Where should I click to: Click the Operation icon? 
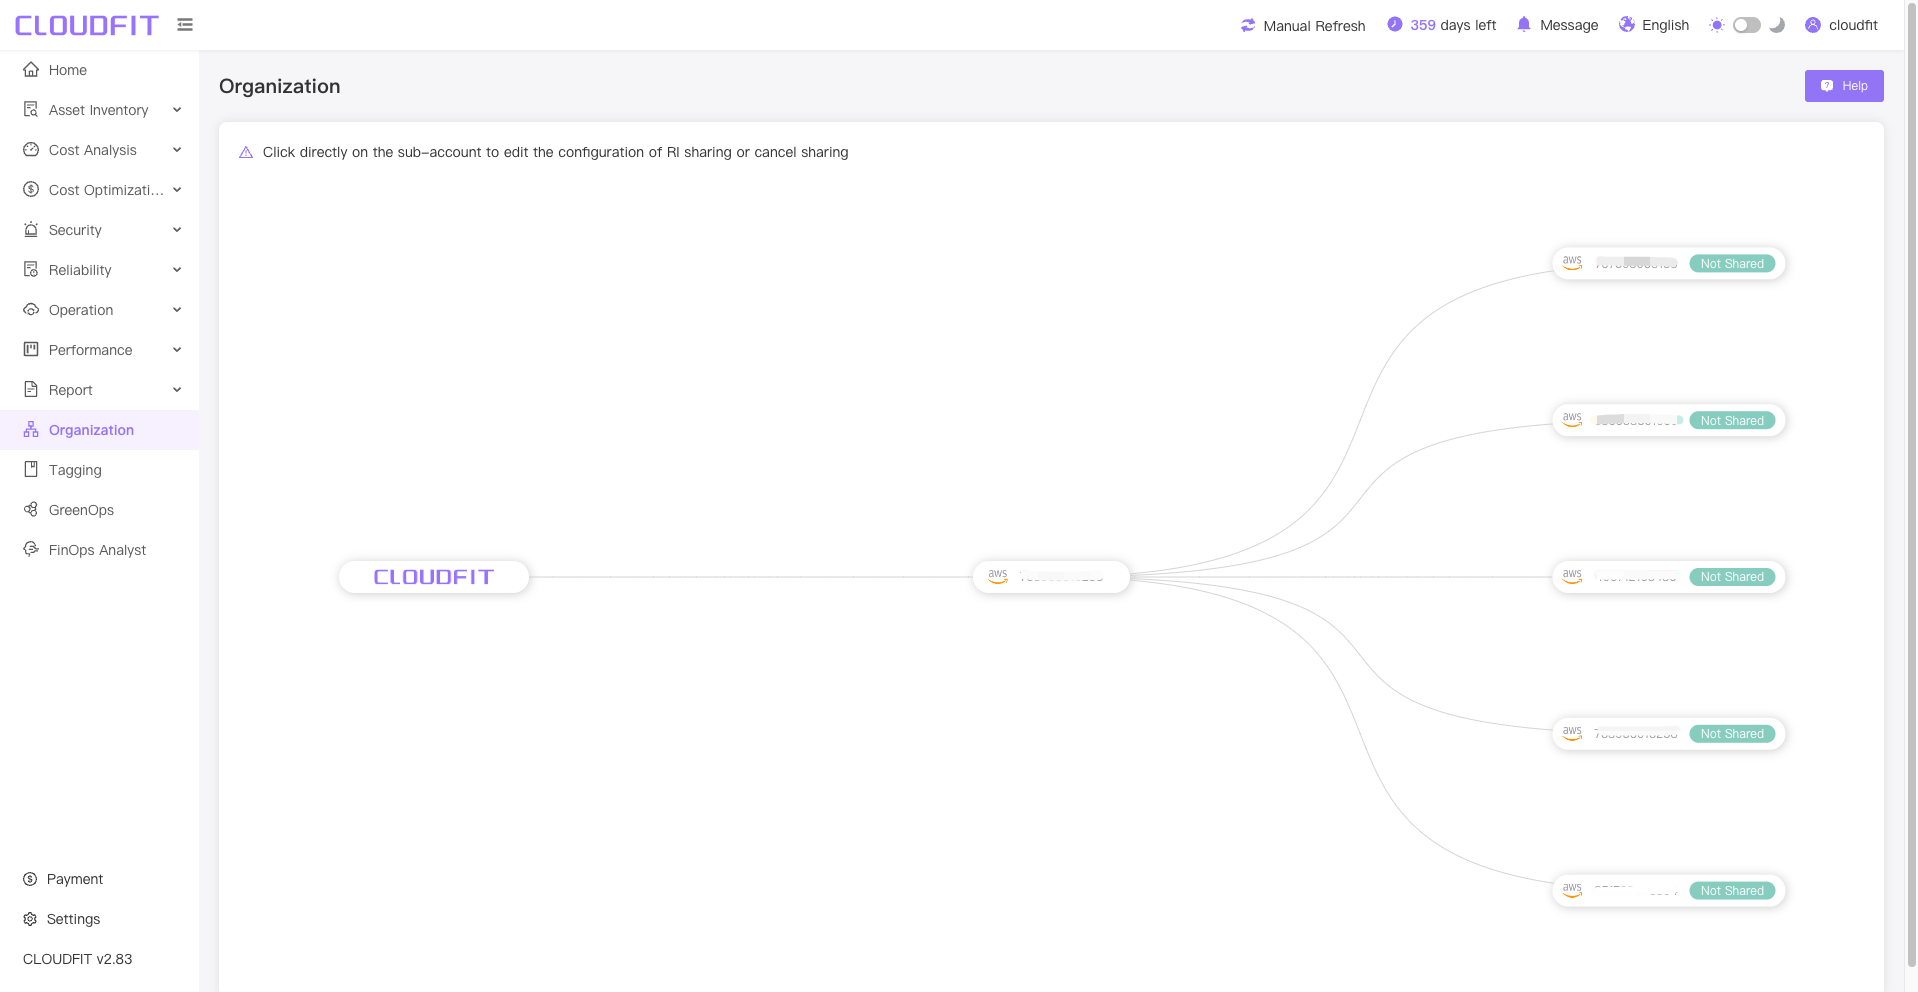coord(31,309)
